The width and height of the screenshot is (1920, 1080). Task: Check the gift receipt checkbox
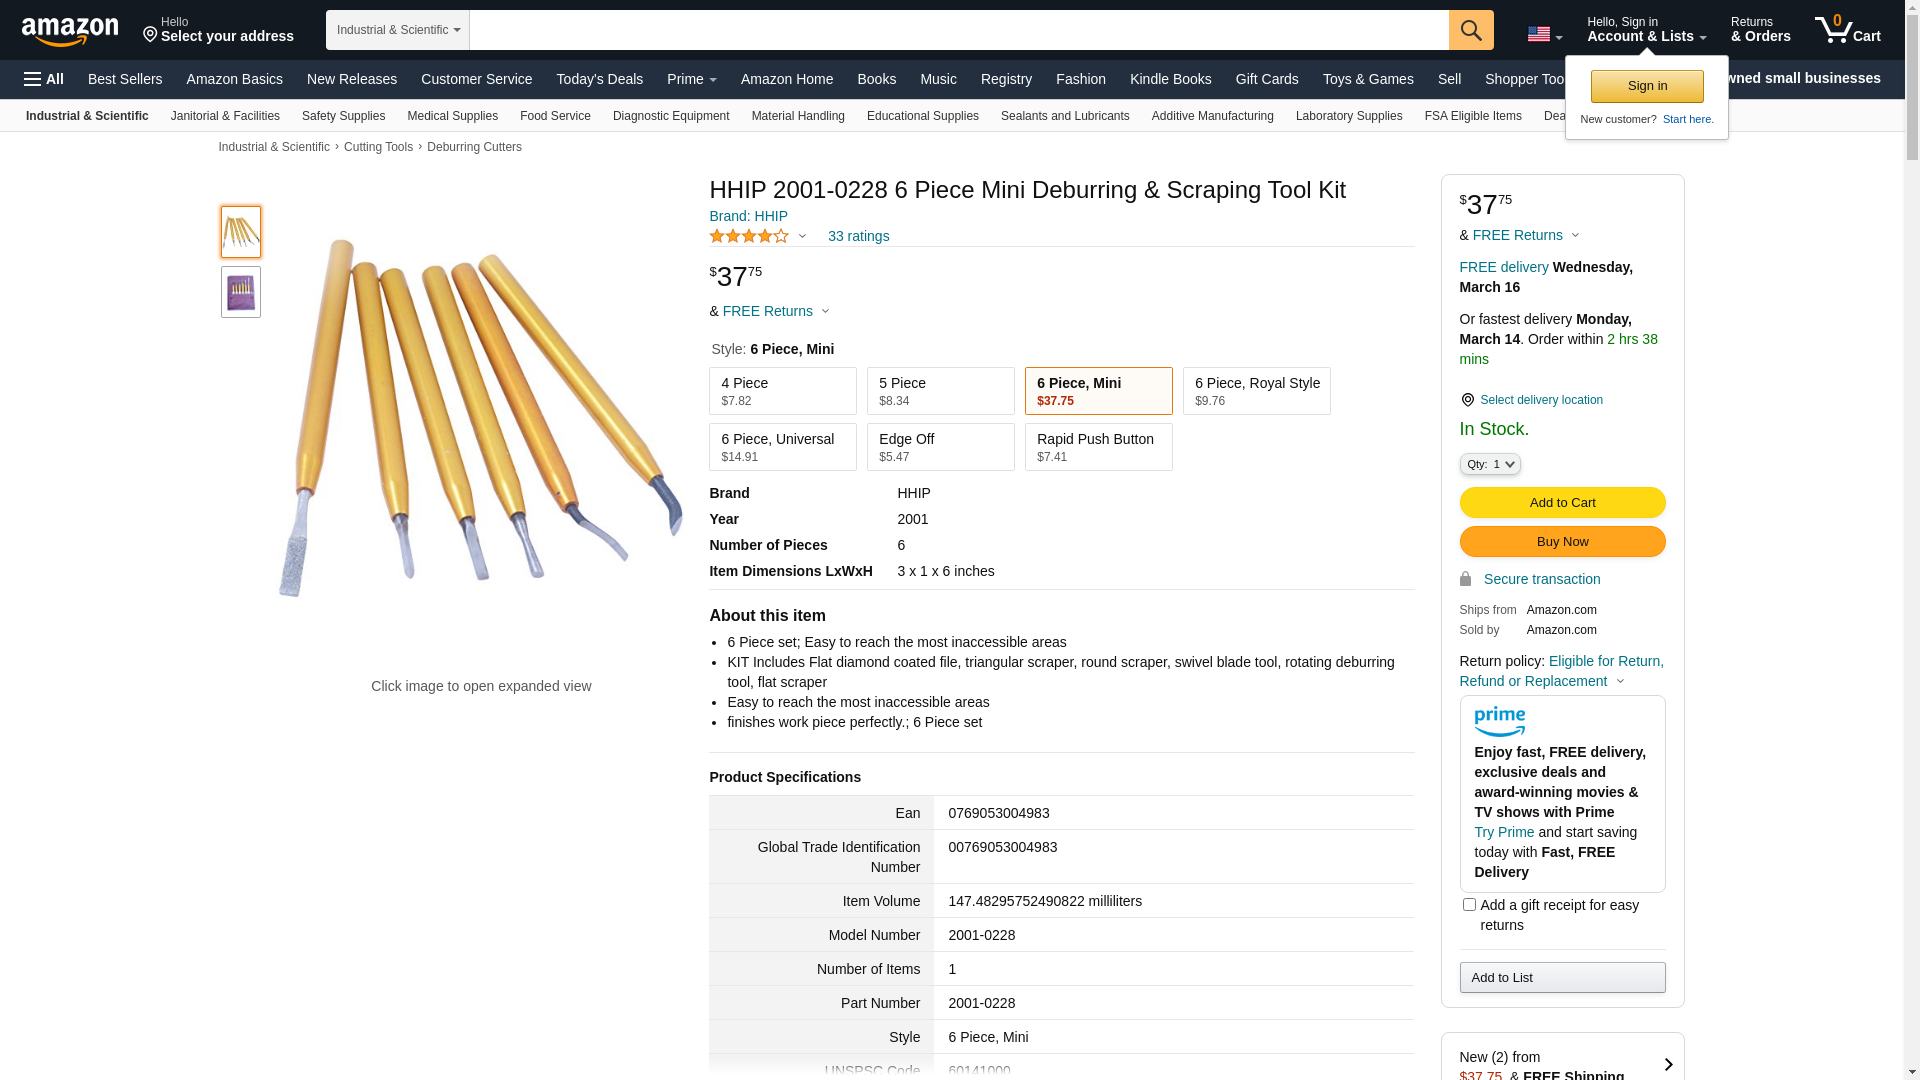[x=1469, y=905]
